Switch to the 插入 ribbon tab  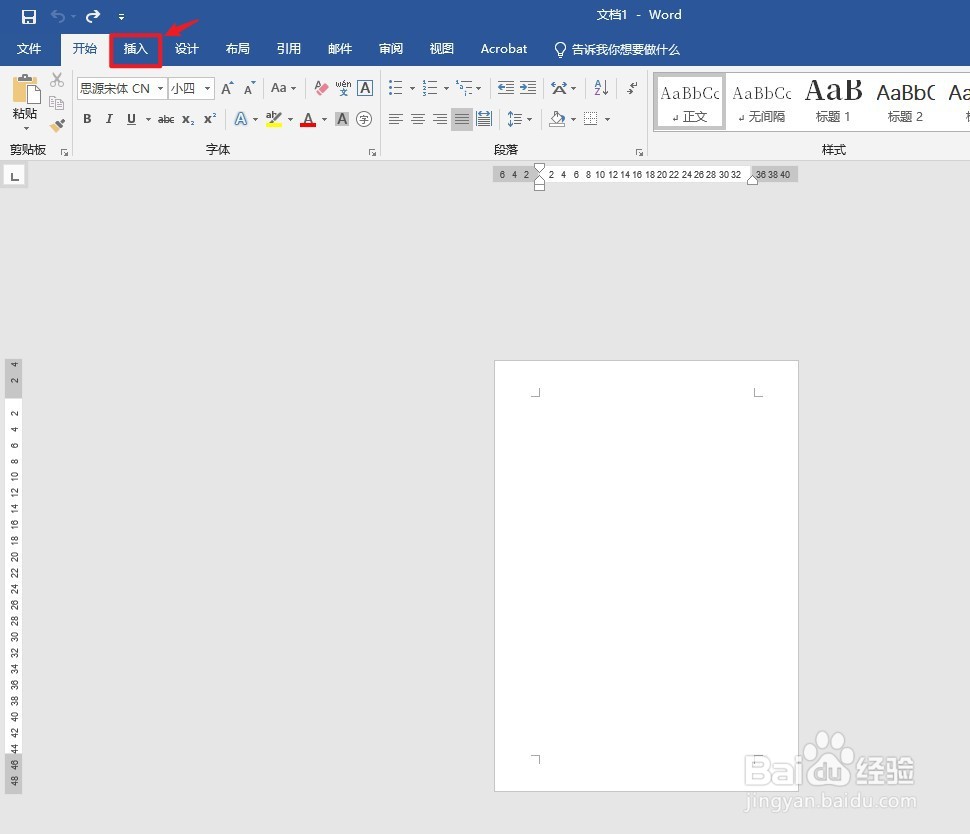click(x=135, y=49)
